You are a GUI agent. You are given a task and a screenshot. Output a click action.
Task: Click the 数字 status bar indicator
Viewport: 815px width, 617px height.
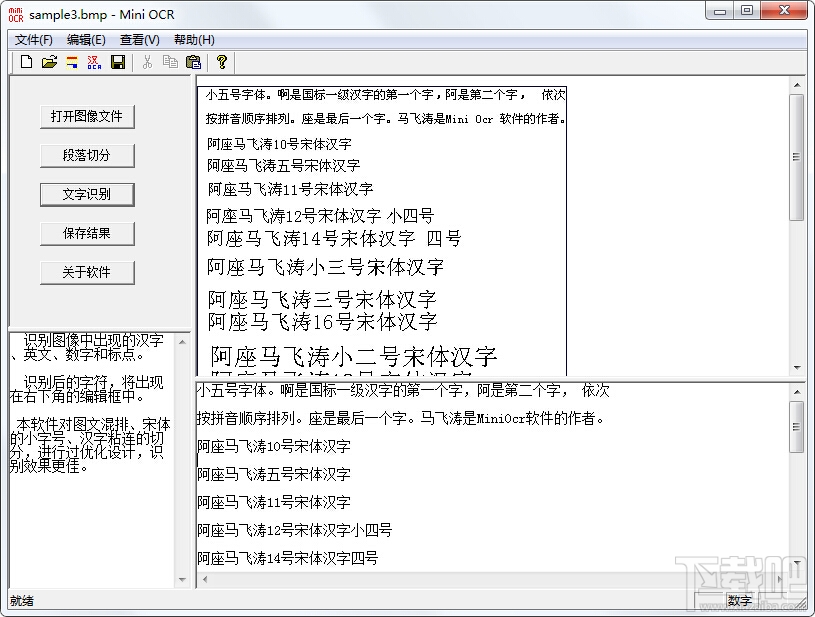tap(740, 601)
